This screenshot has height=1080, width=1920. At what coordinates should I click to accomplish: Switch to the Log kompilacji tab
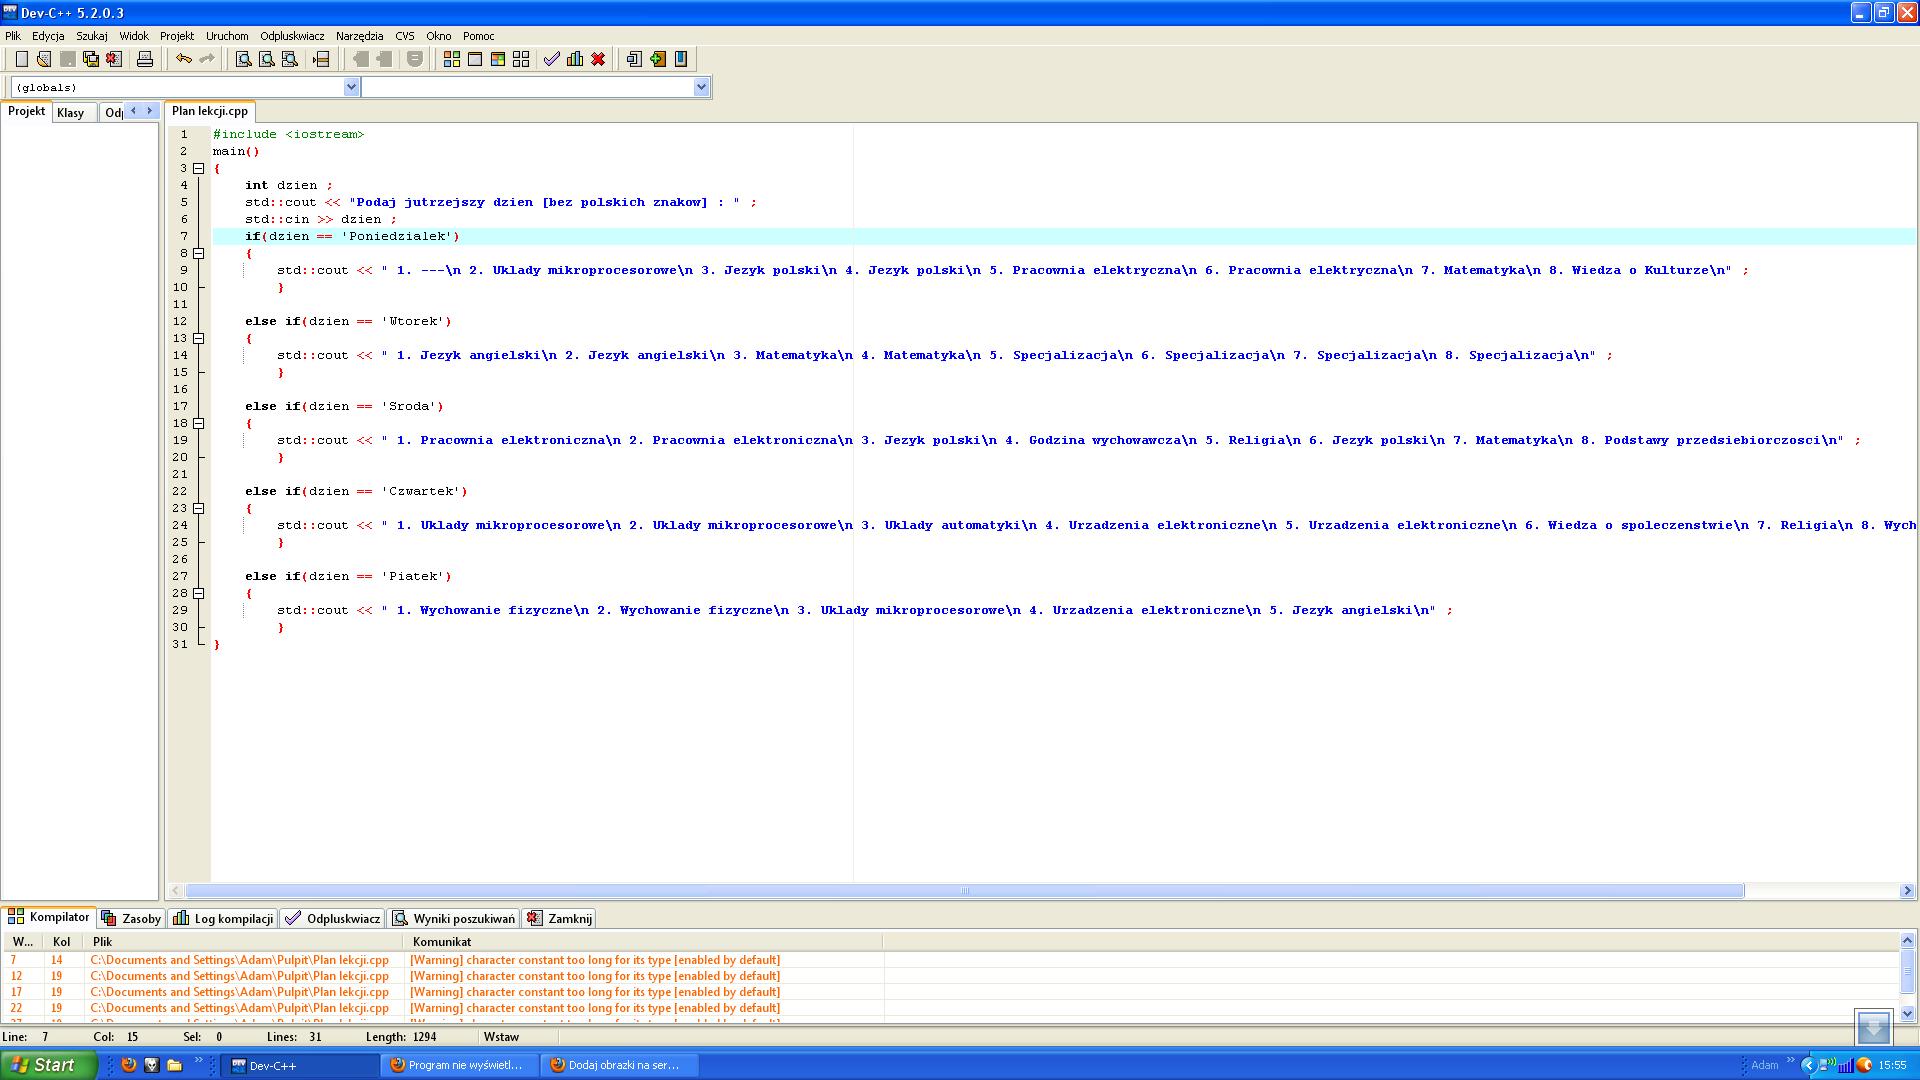(223, 918)
